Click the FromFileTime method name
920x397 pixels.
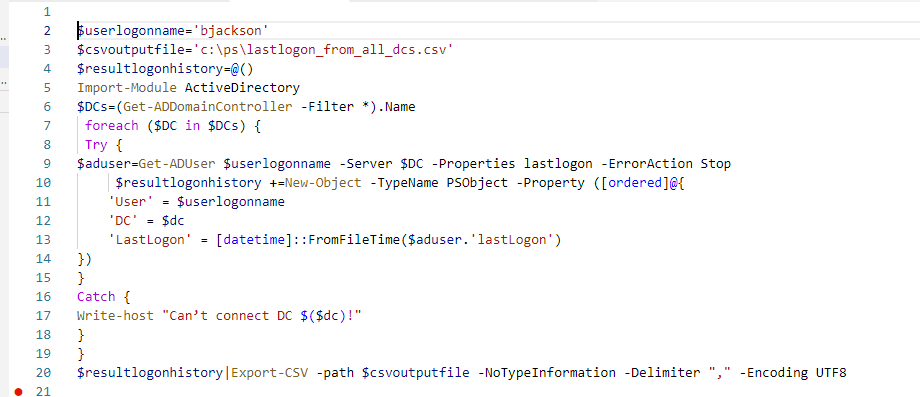point(354,240)
